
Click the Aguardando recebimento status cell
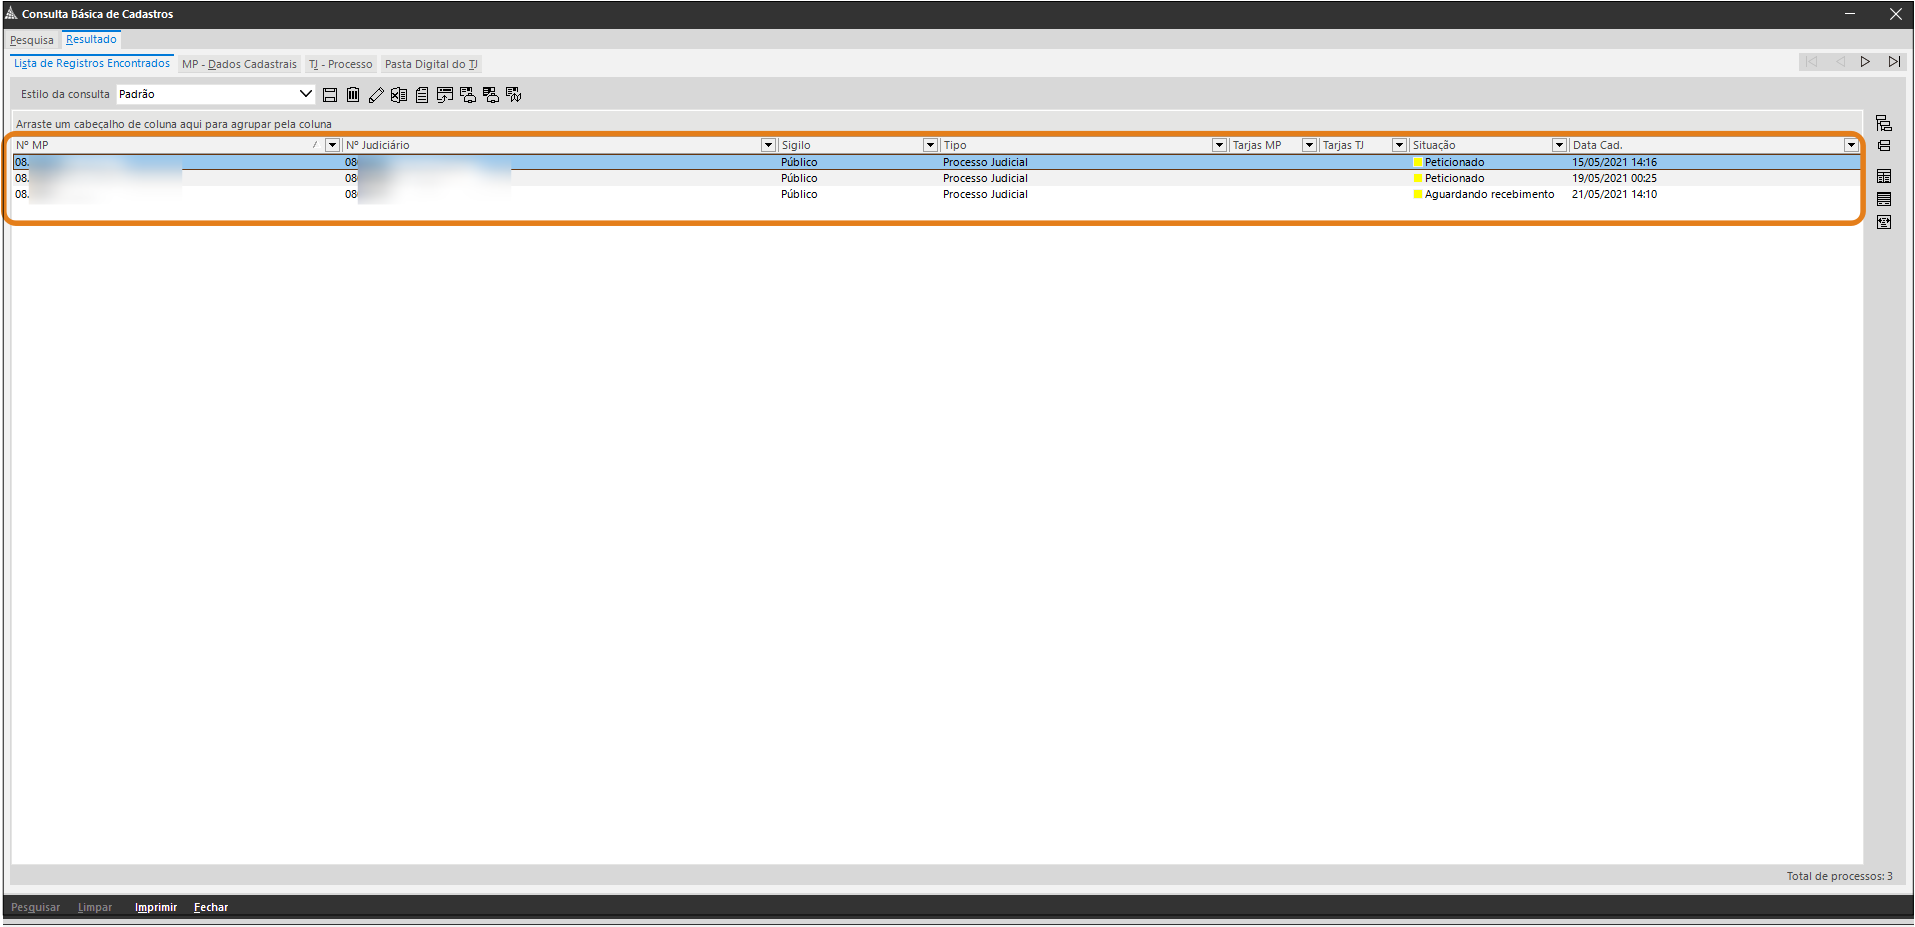[1489, 194]
